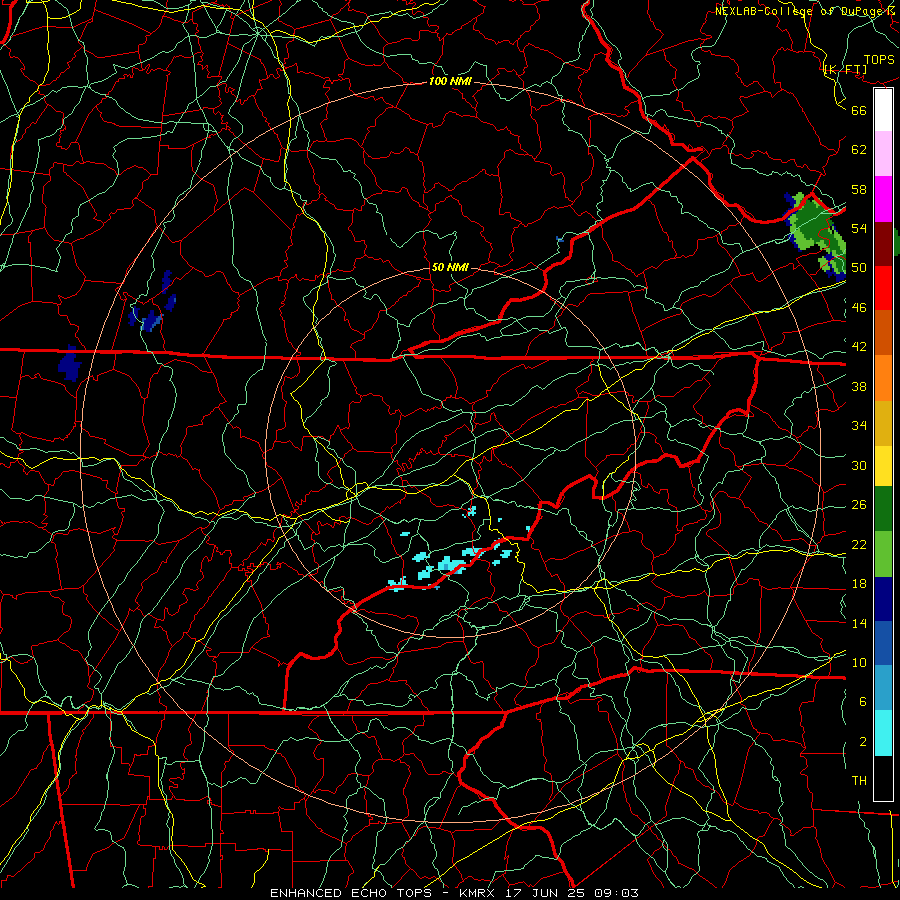
Task: Click the bright red swatch between 50 and 46
Action: (x=883, y=288)
